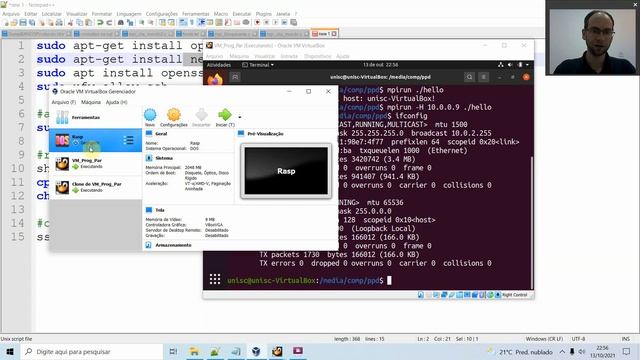Toggle Notepad++ show all characters icon
640x360 pixels.
pyautogui.click(x=192, y=22)
